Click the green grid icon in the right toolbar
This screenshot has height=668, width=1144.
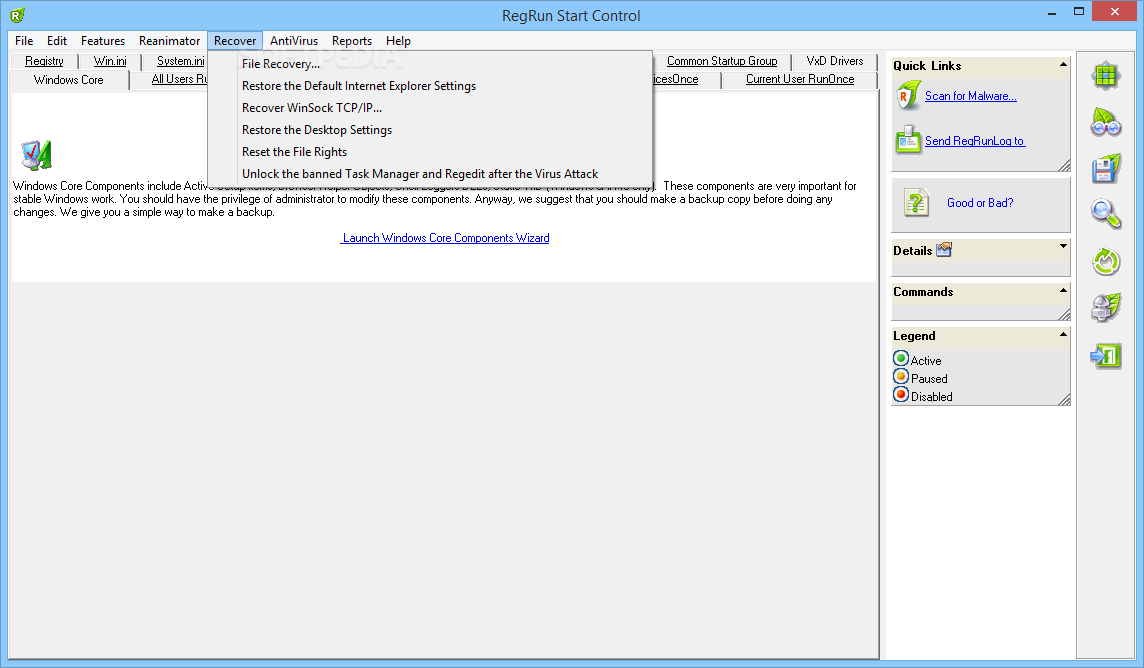coord(1106,75)
